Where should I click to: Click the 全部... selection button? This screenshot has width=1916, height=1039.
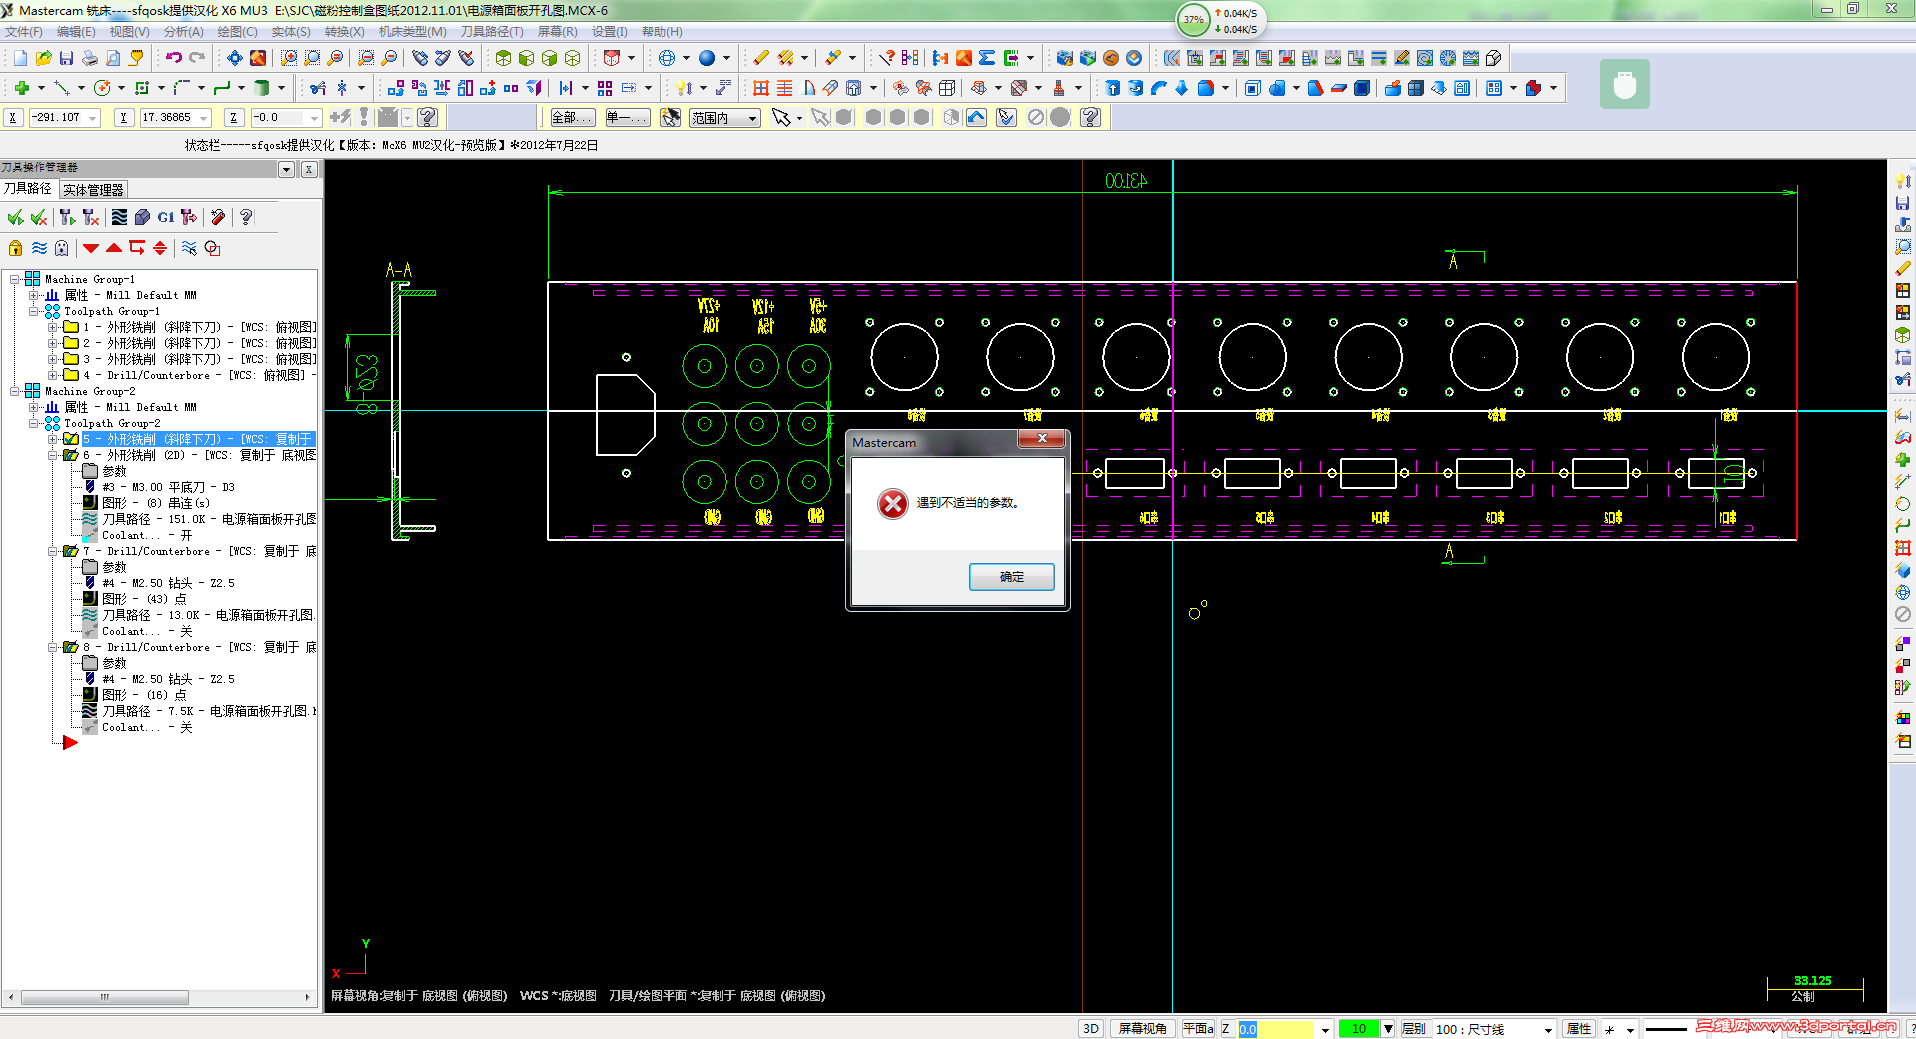(572, 118)
